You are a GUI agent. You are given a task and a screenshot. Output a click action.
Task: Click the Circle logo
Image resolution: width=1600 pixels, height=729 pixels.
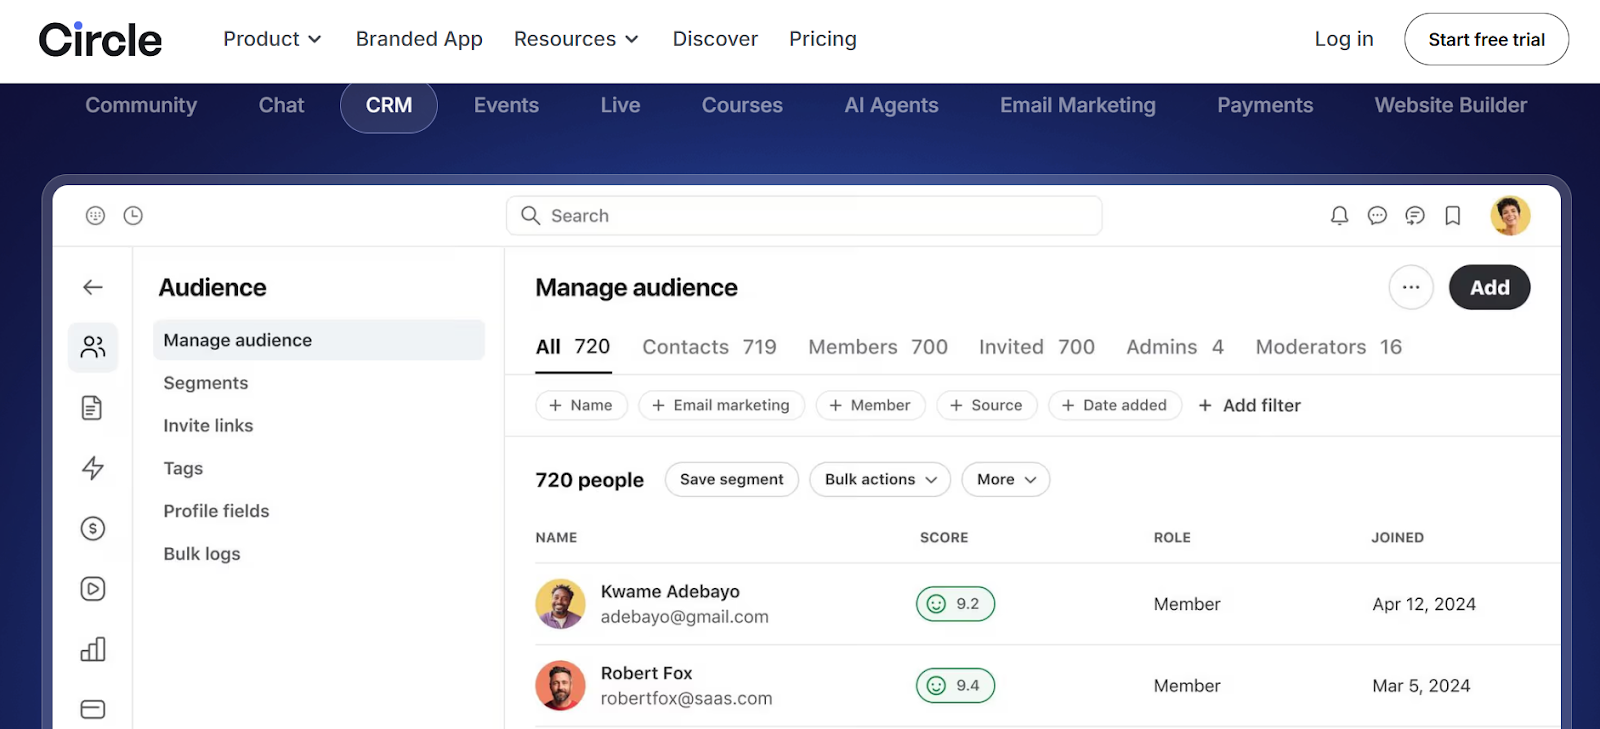(100, 40)
